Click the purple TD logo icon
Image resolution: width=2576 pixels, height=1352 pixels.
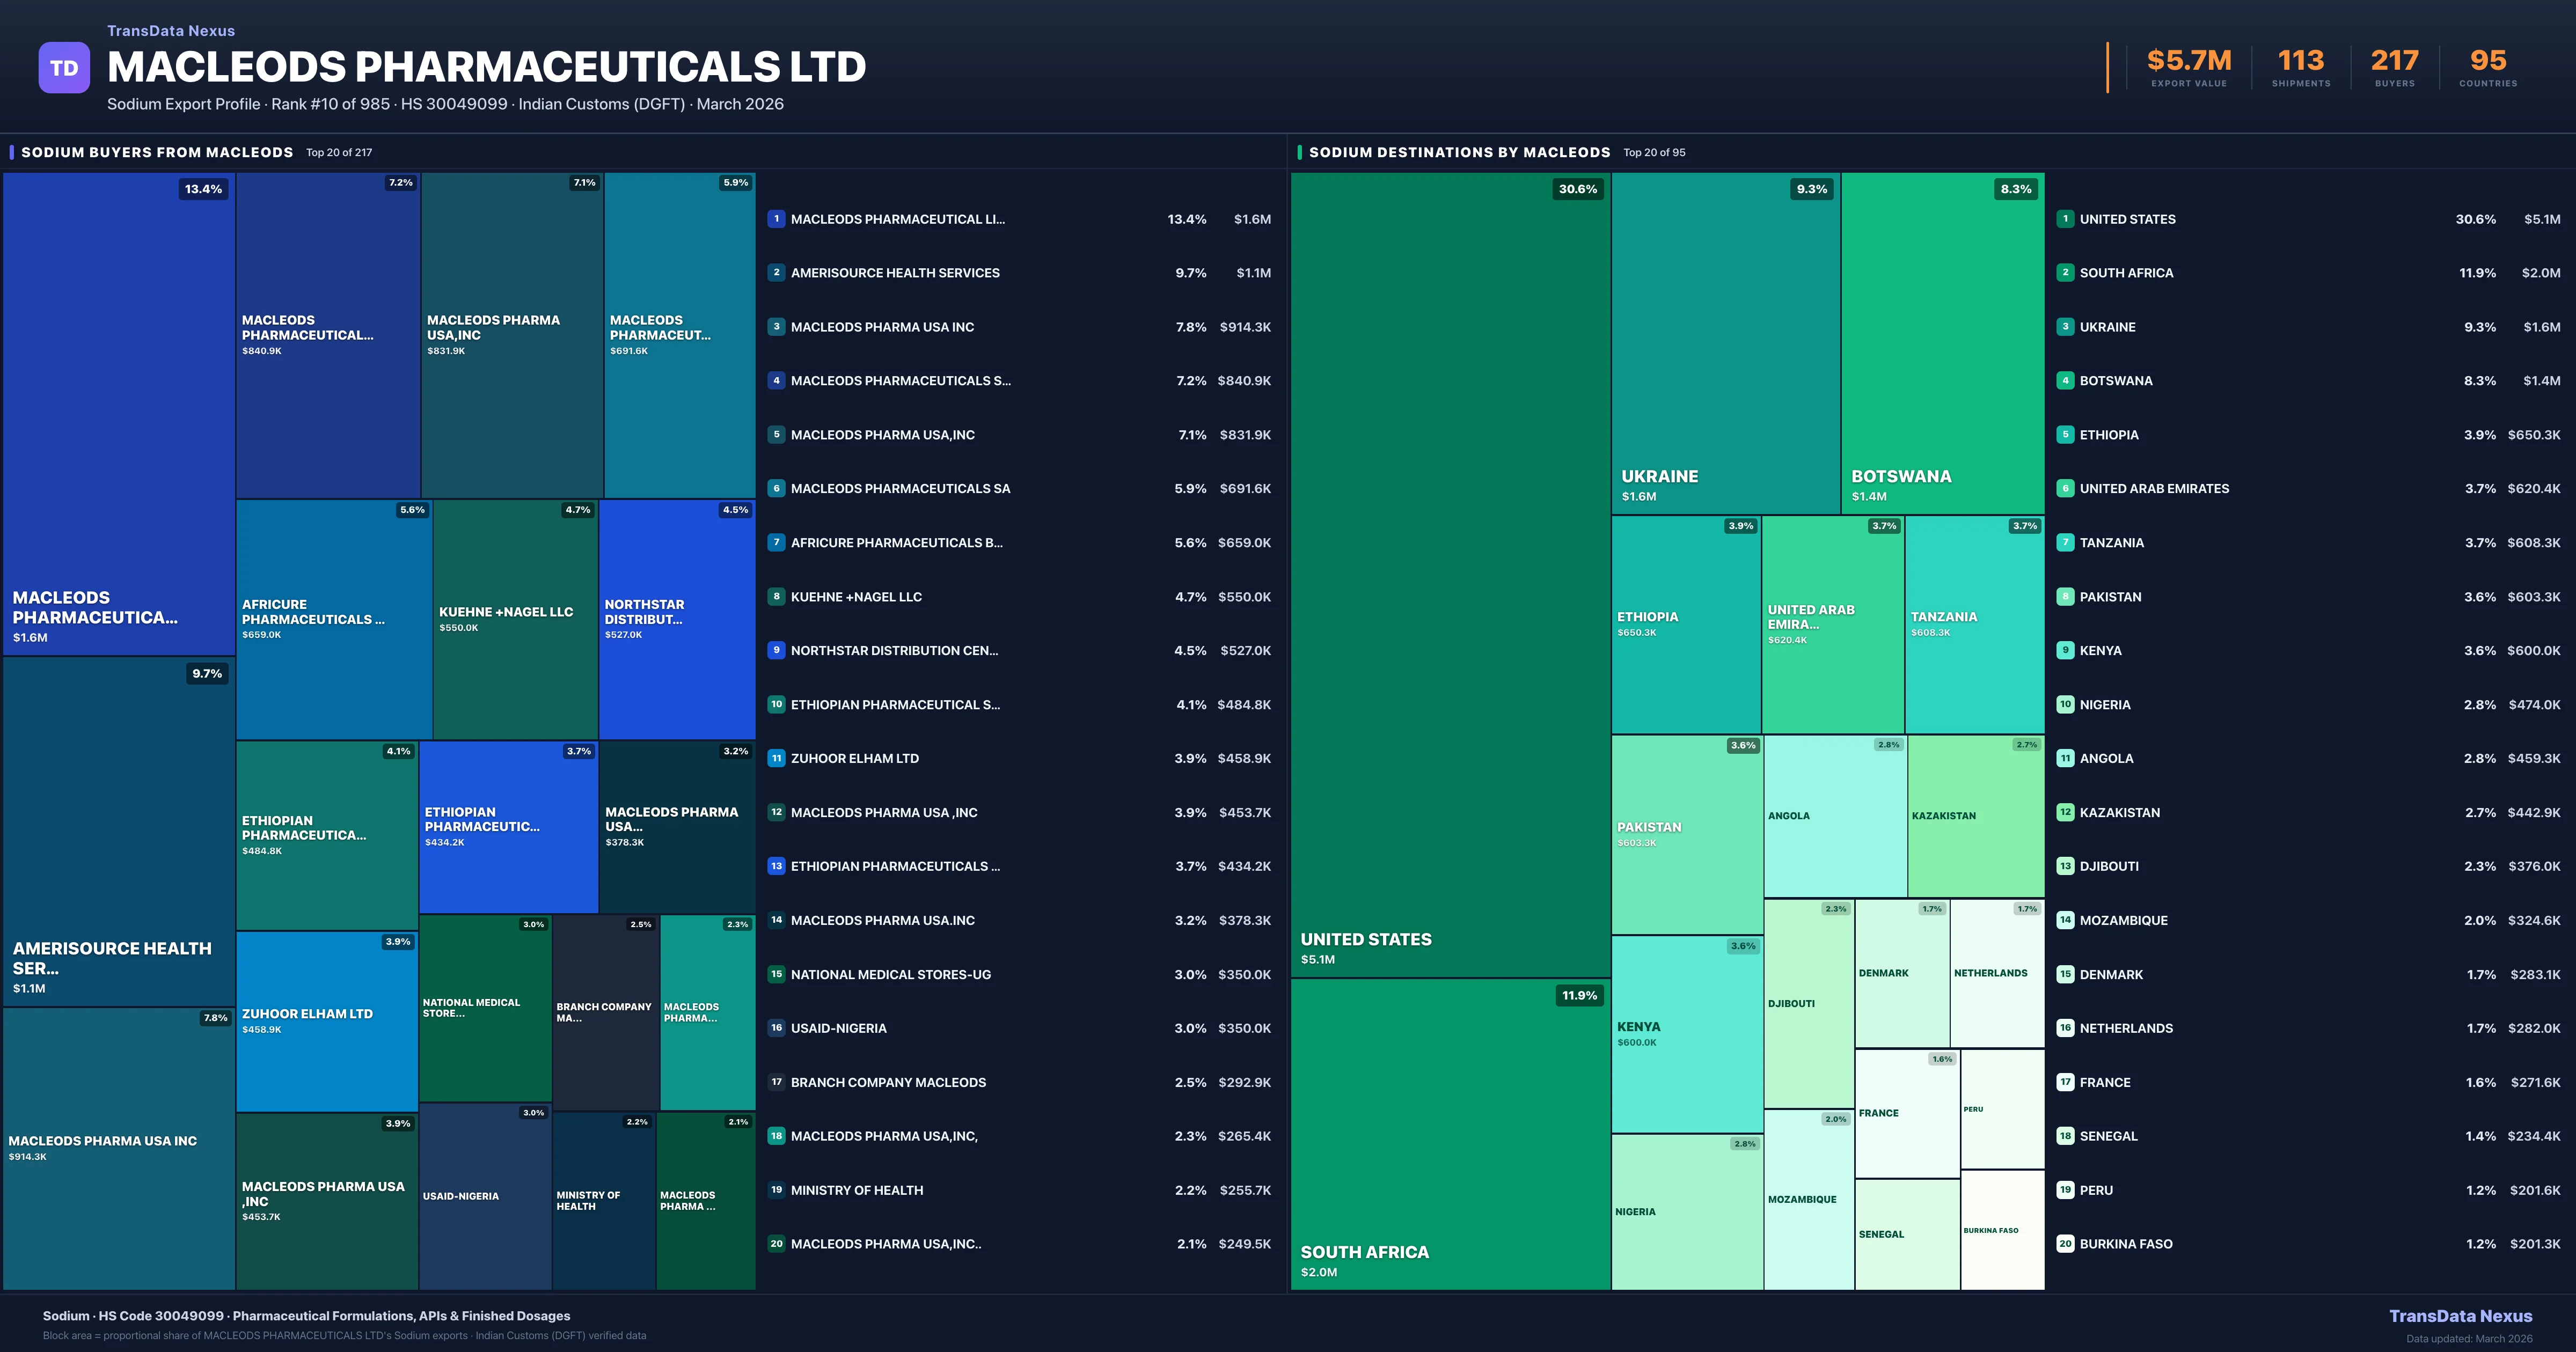tap(64, 68)
